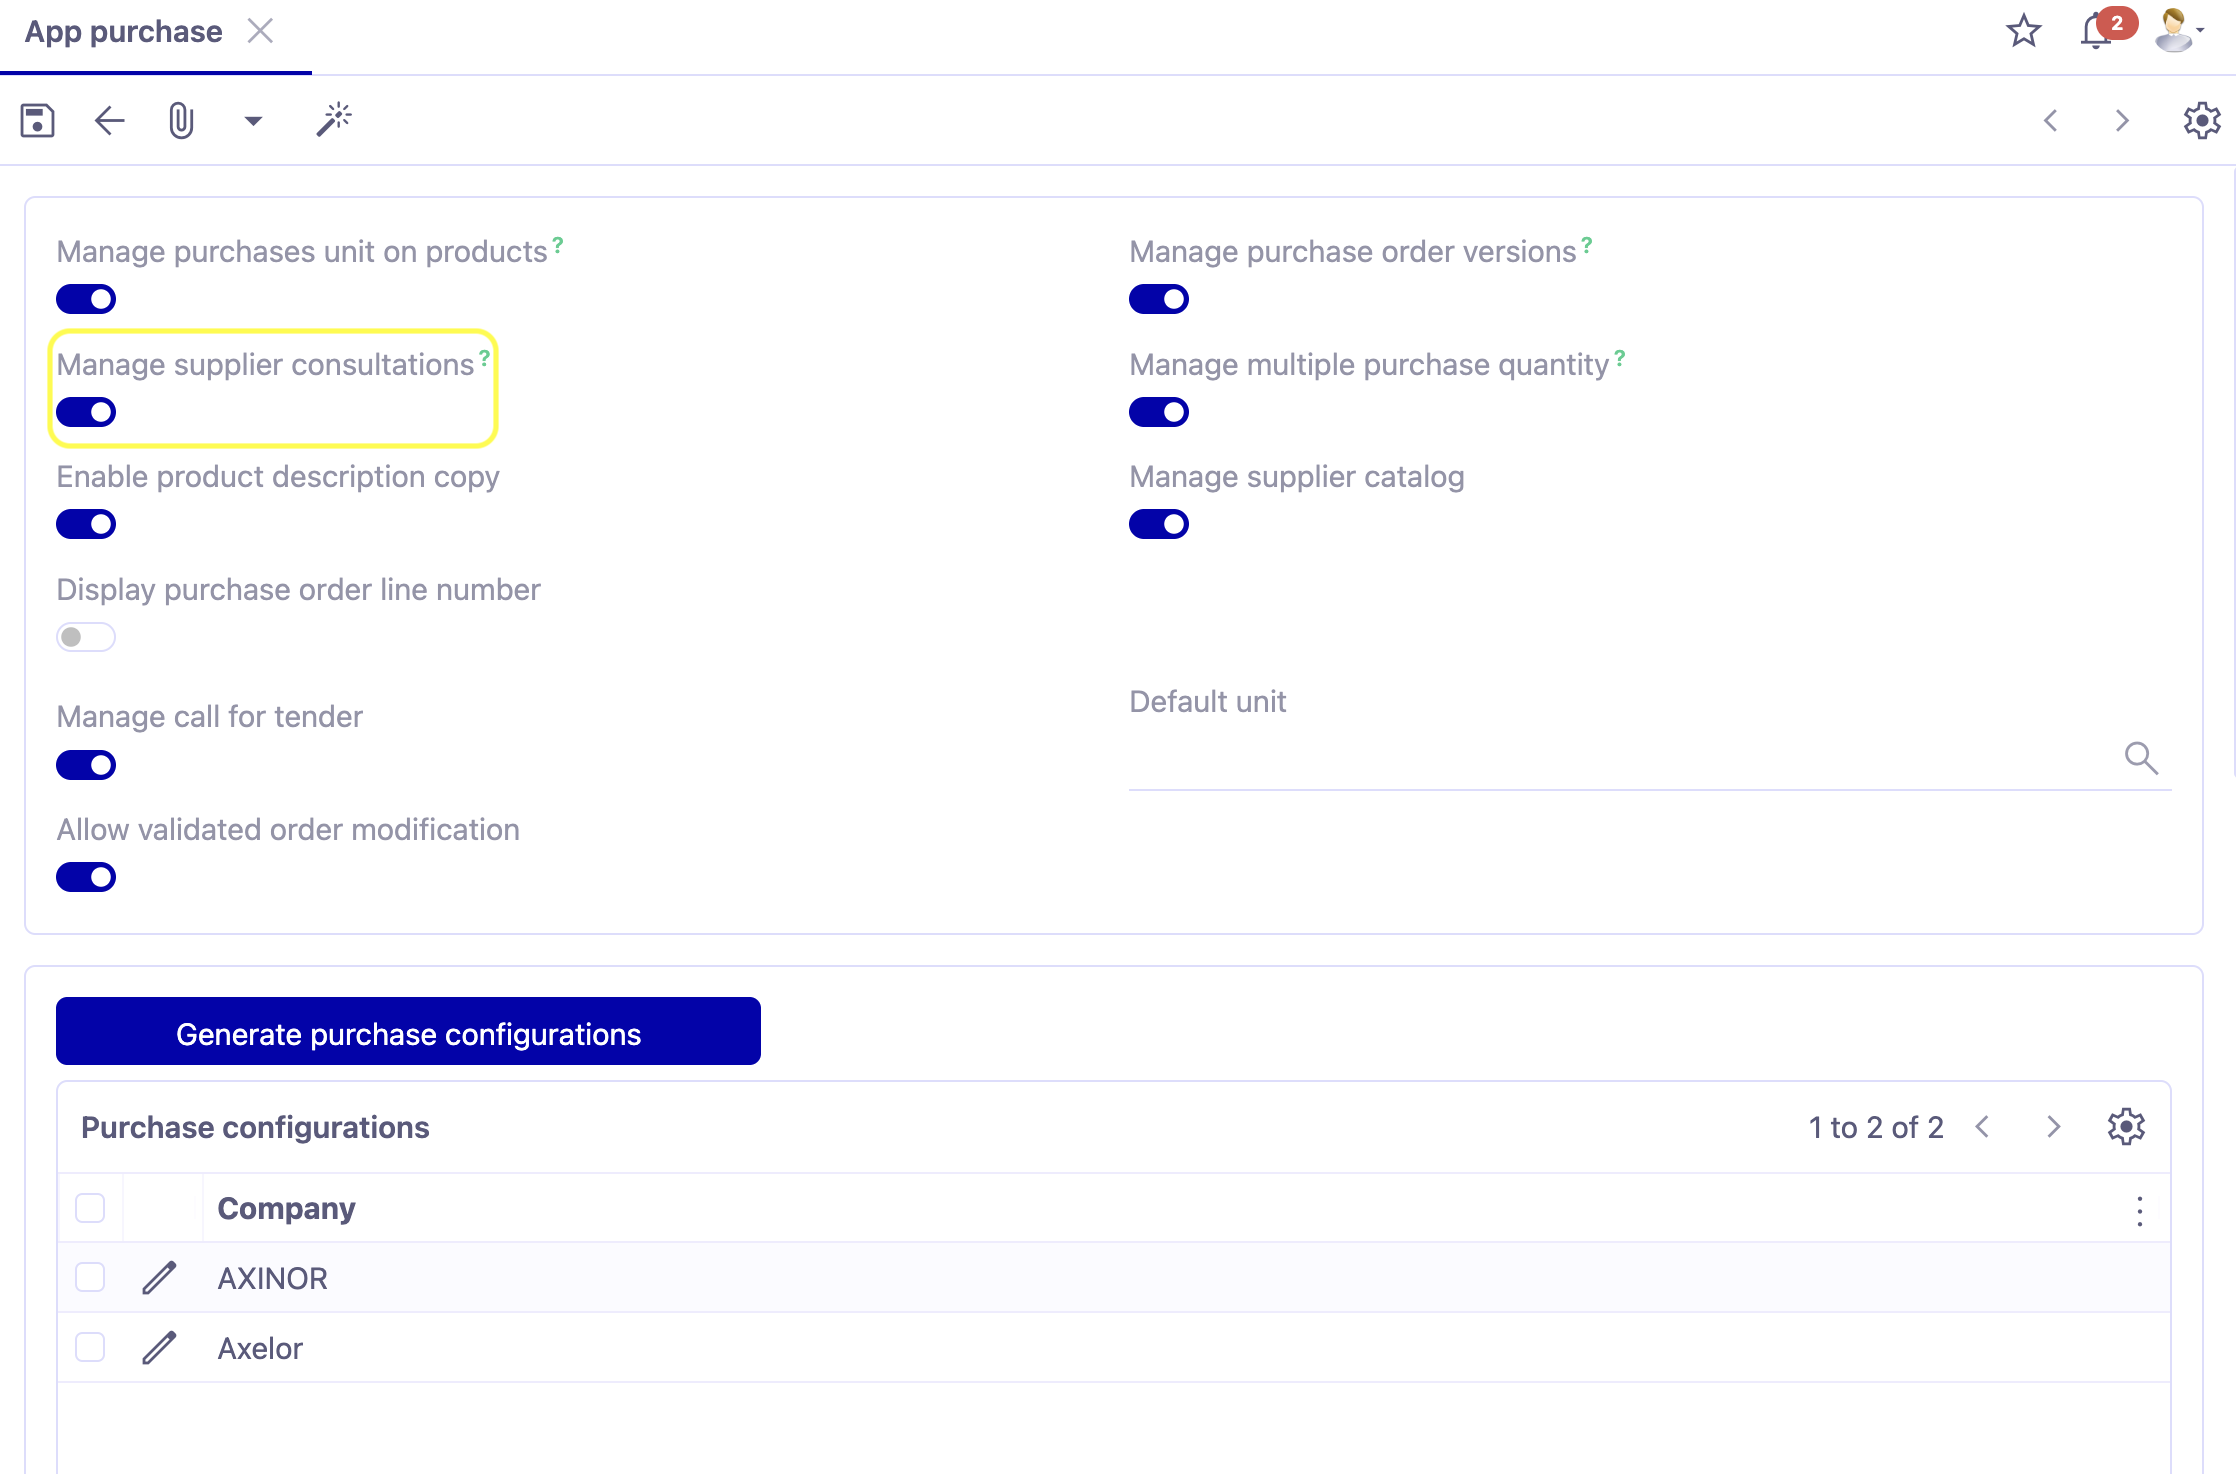Open the user avatar menu
Image resolution: width=2236 pixels, height=1474 pixels.
pyautogui.click(x=2176, y=31)
